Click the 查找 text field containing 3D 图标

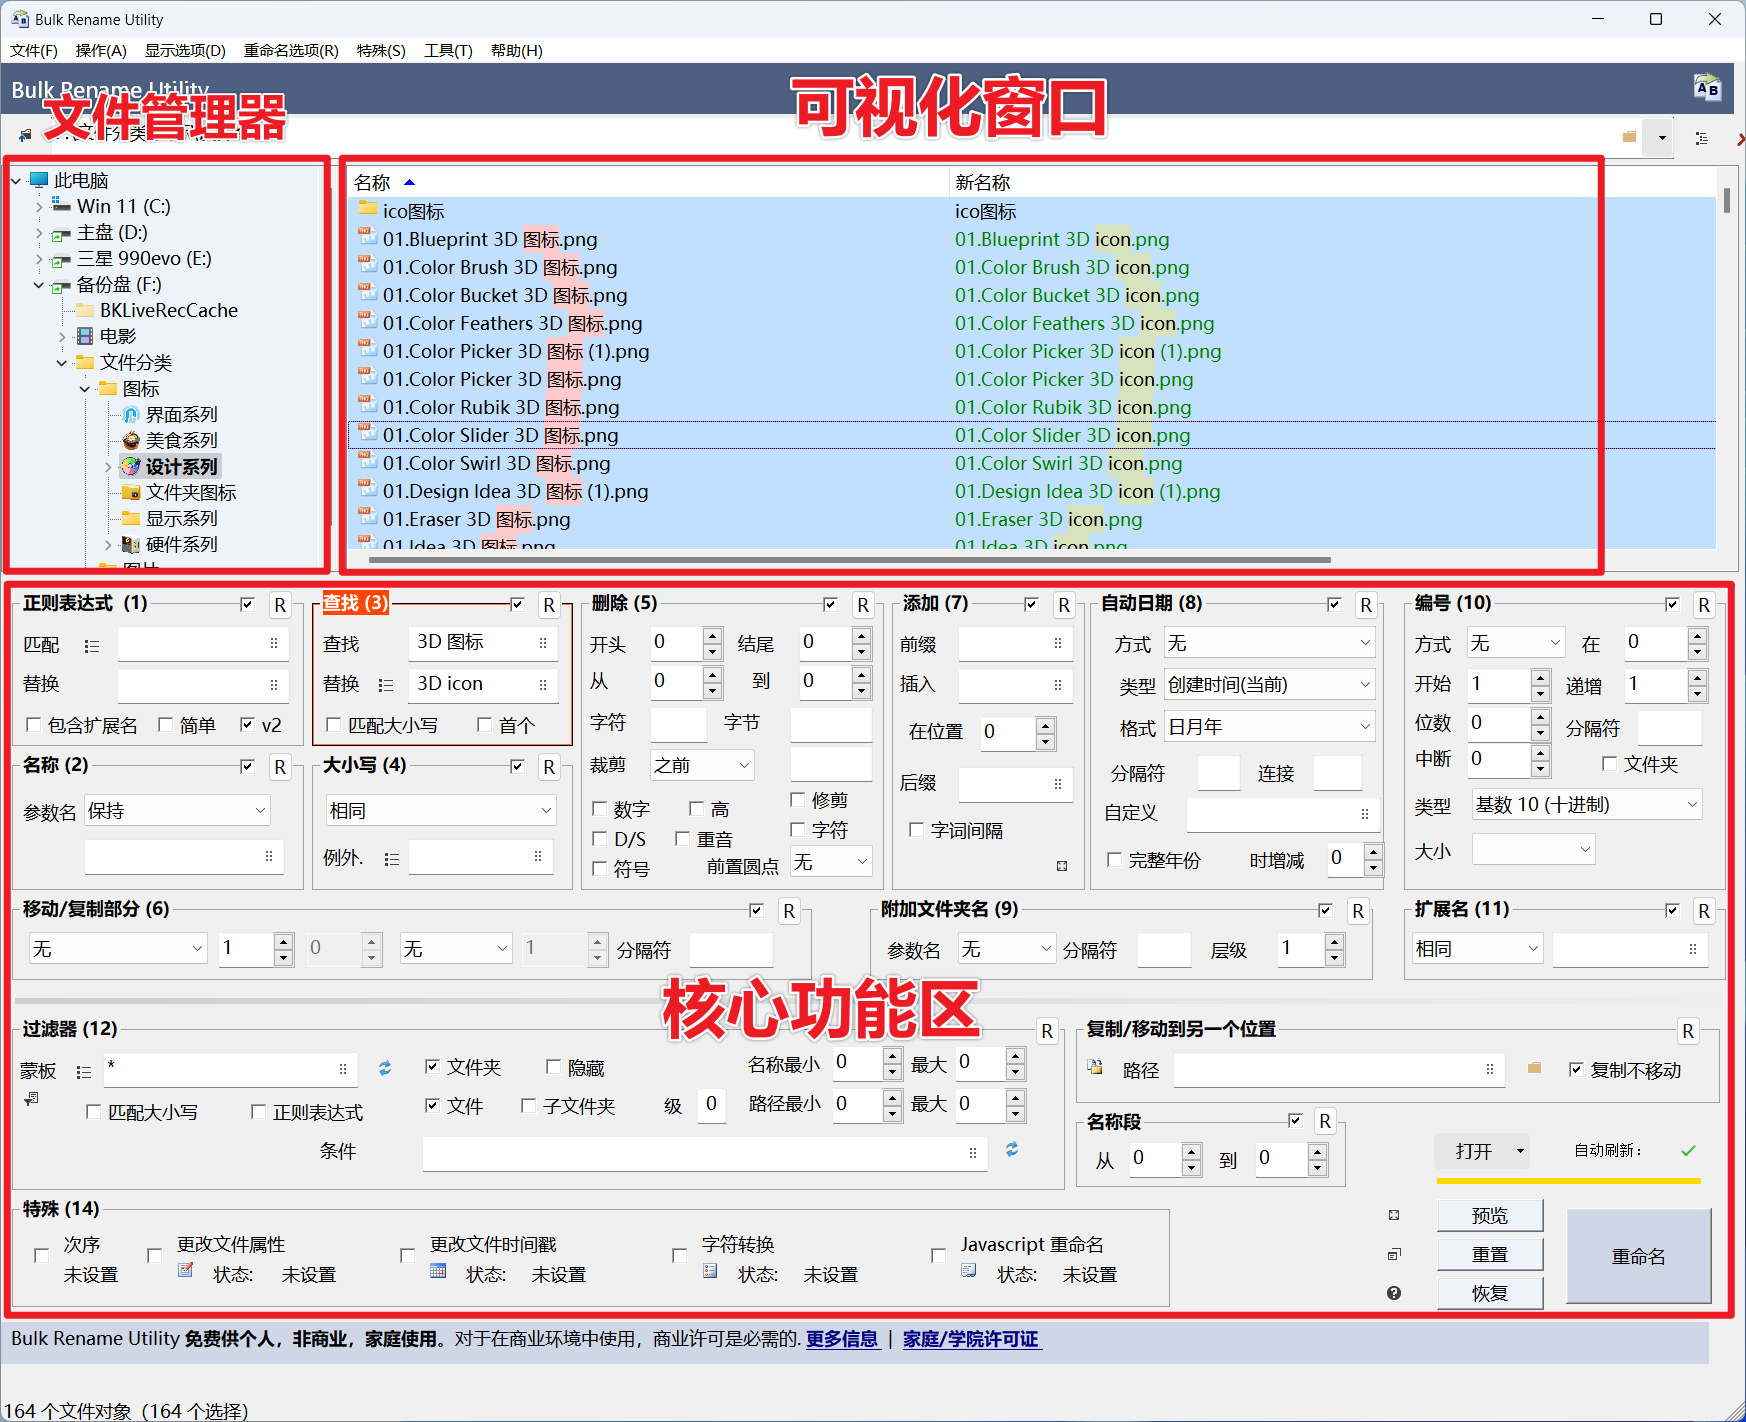(x=485, y=642)
